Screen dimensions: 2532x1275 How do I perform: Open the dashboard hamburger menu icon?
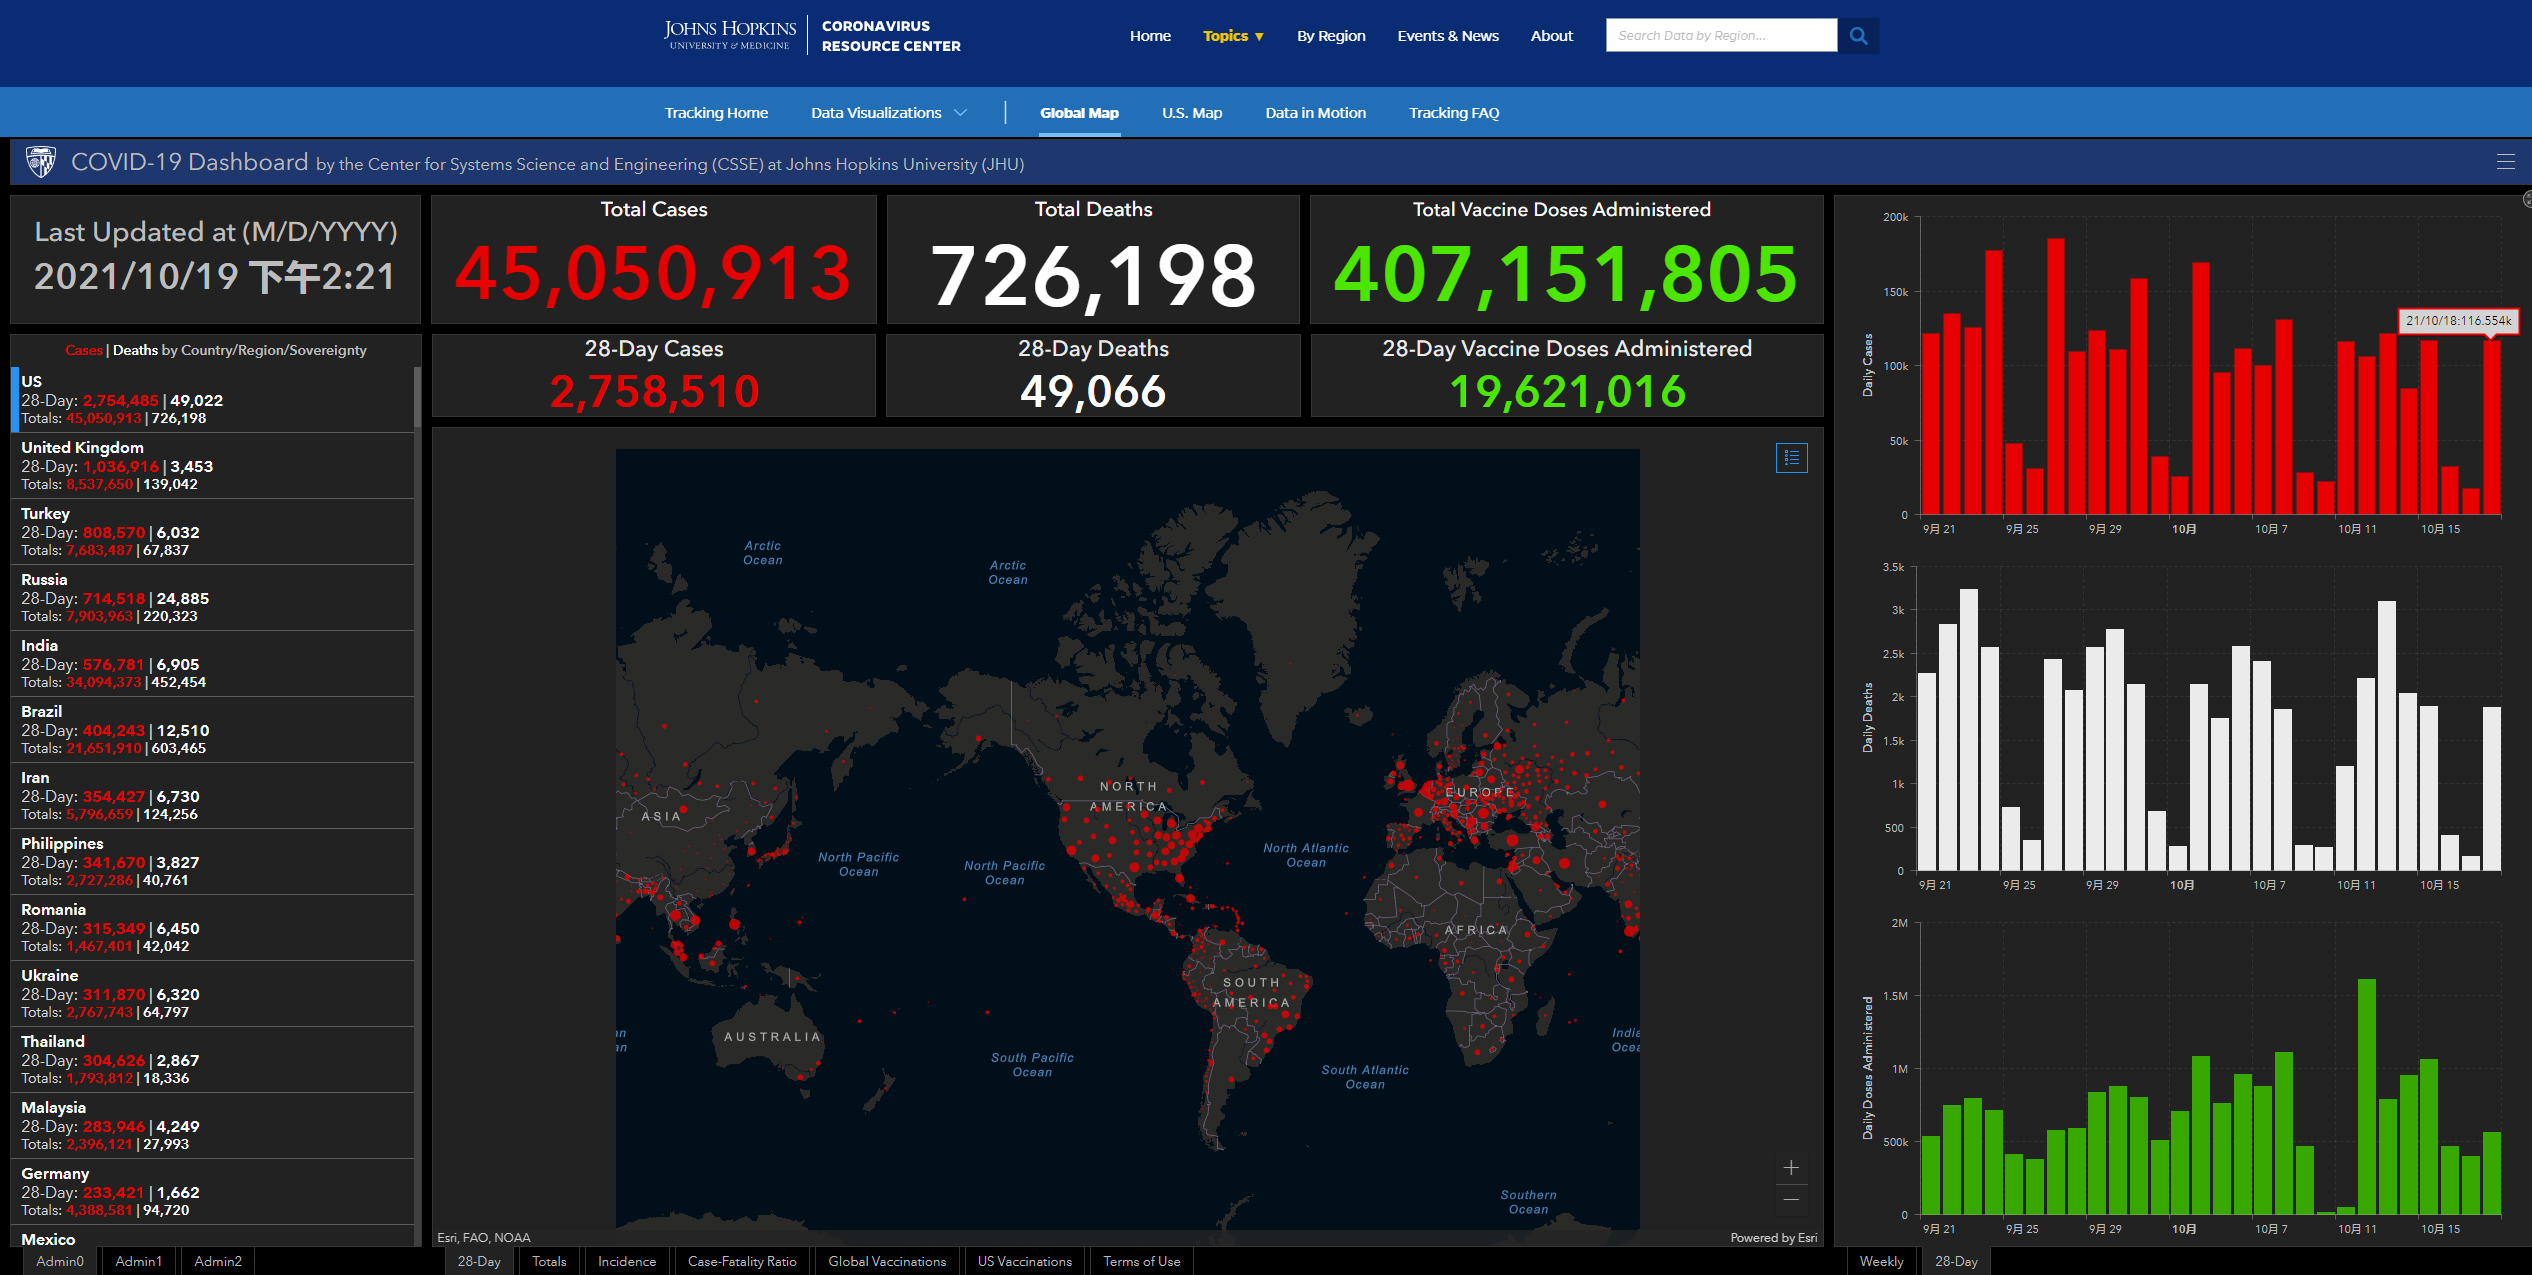pyautogui.click(x=2505, y=162)
